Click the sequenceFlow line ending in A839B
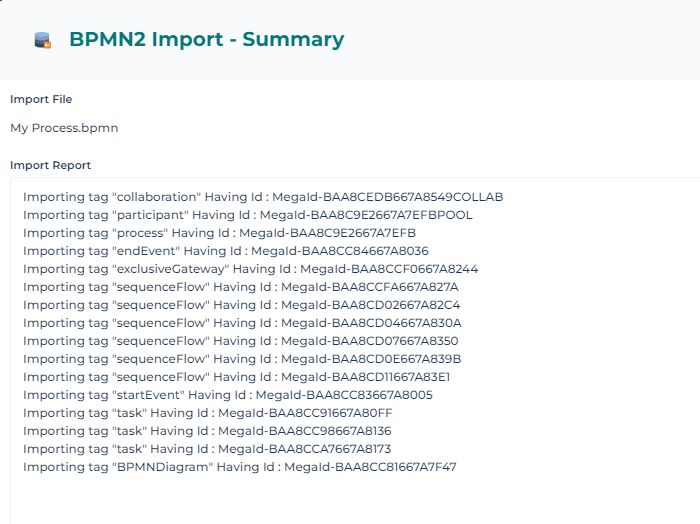Viewport: 700px width, 524px height. [242, 359]
